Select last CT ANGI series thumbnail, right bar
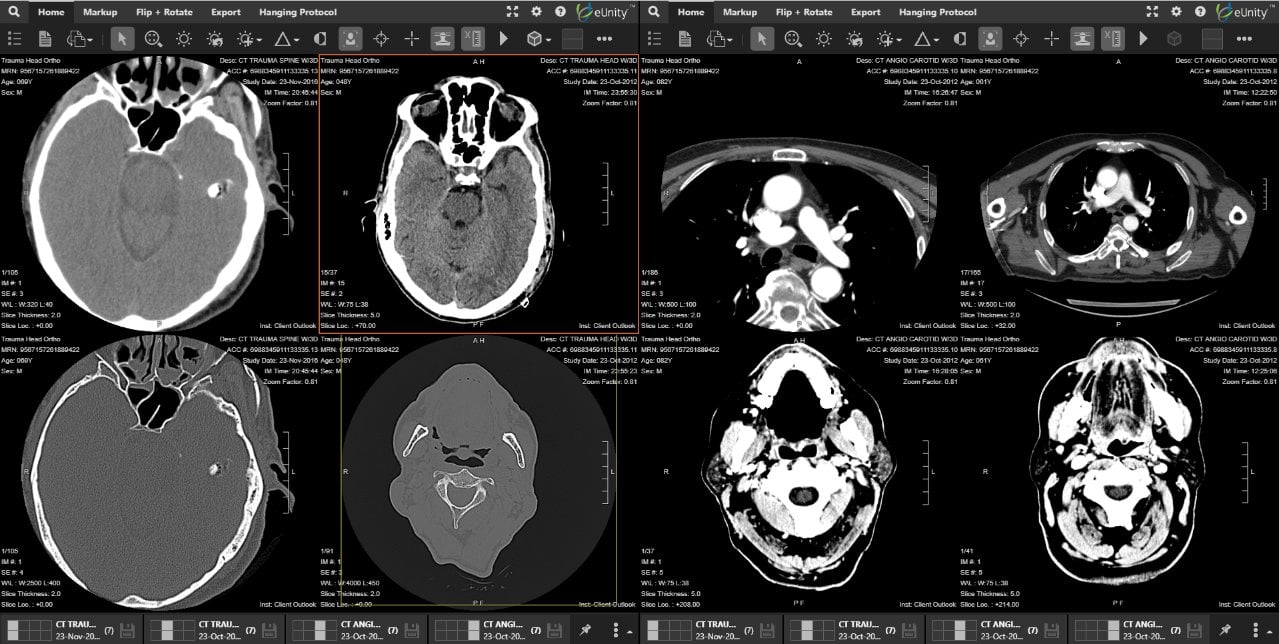Viewport: 1279px width, 644px height. [x=1095, y=630]
